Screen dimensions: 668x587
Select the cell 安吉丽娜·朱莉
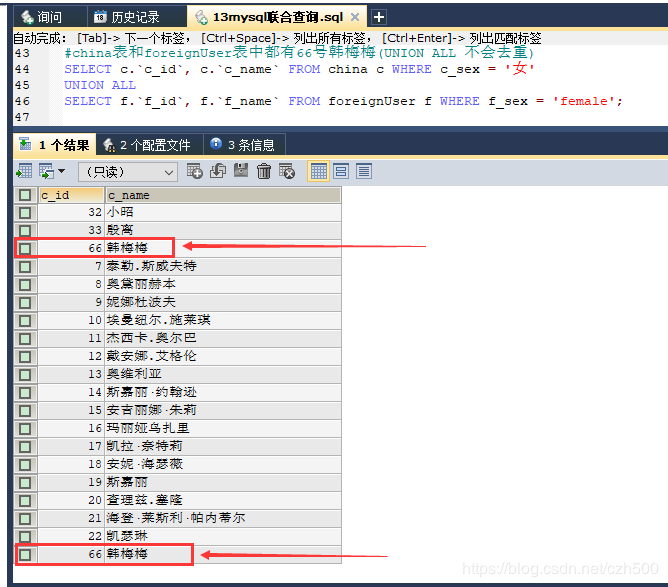(223, 410)
